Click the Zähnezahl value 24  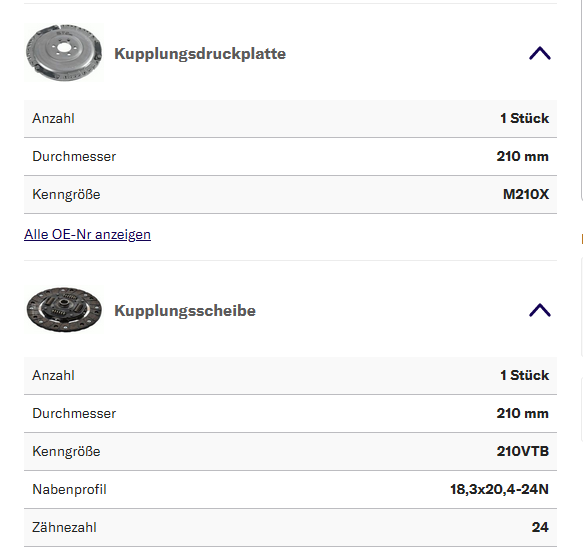click(x=540, y=527)
